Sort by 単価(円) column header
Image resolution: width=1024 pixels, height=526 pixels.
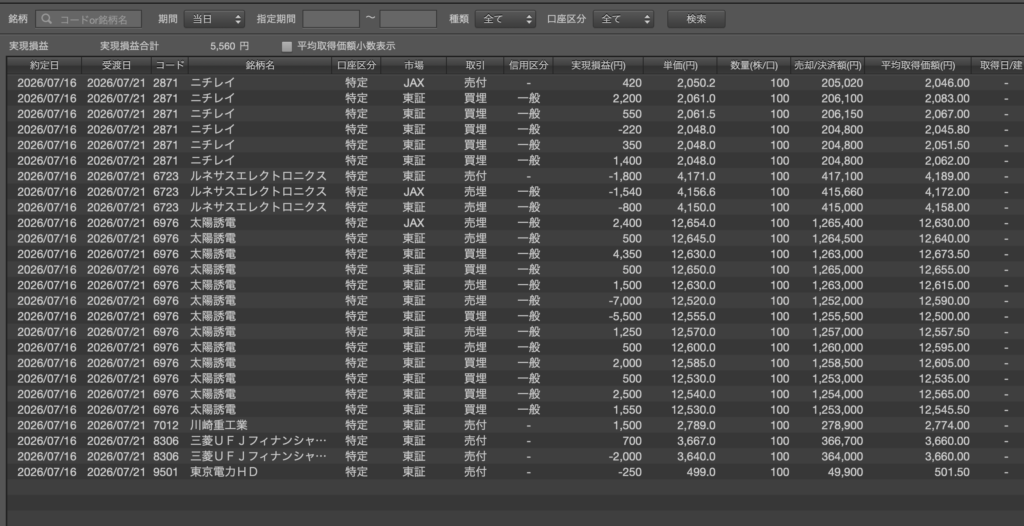[680, 65]
